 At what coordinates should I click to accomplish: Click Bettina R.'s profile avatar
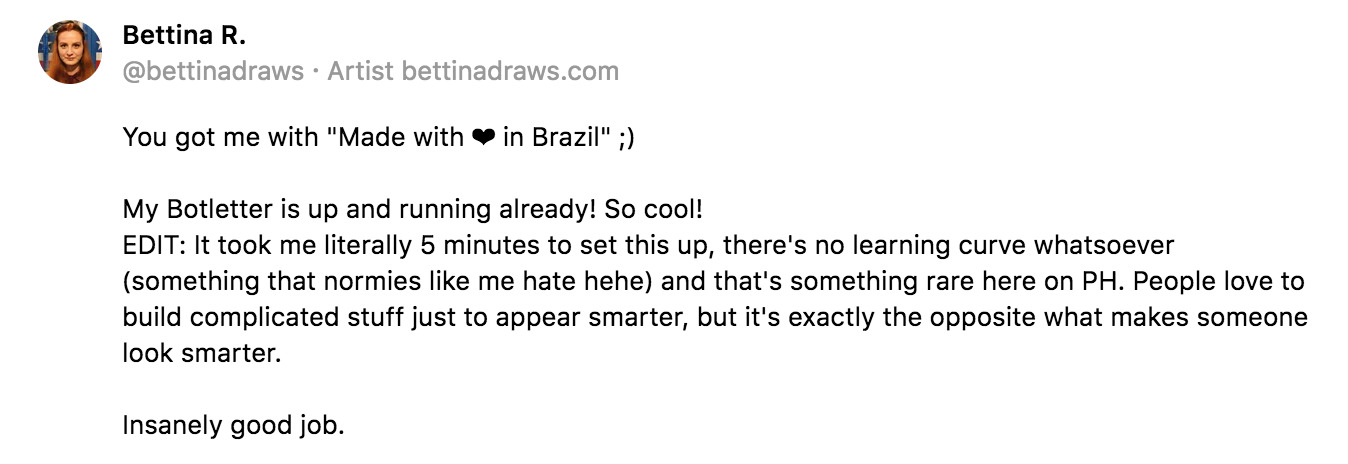click(70, 52)
